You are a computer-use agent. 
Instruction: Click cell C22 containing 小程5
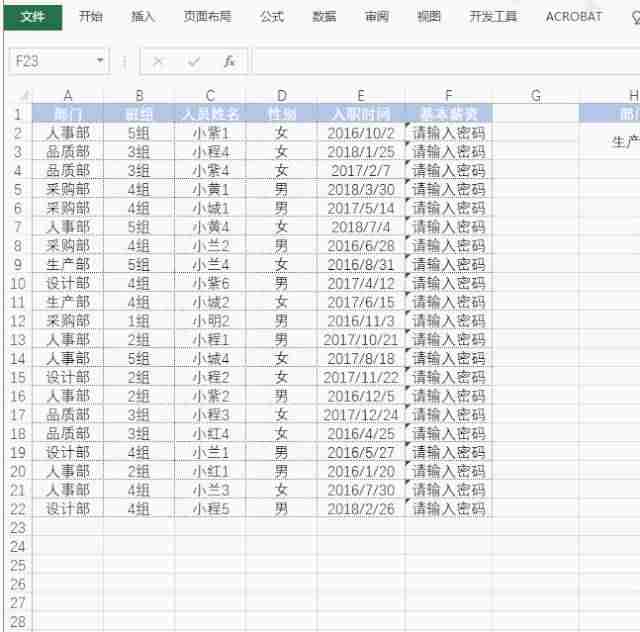coord(210,509)
